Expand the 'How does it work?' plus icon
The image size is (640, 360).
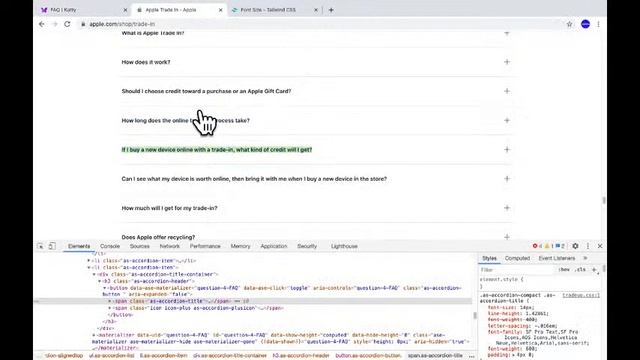pos(507,62)
